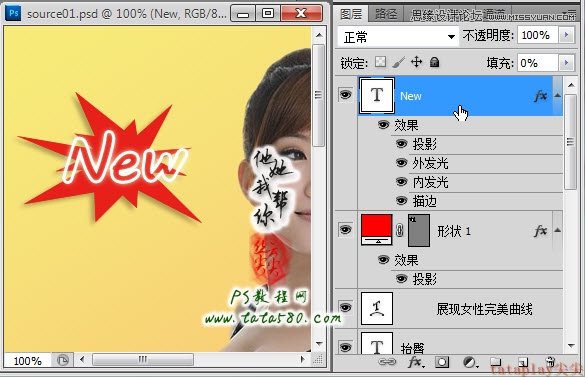Select the 抬臀 layer
585x377 pixels.
(412, 349)
